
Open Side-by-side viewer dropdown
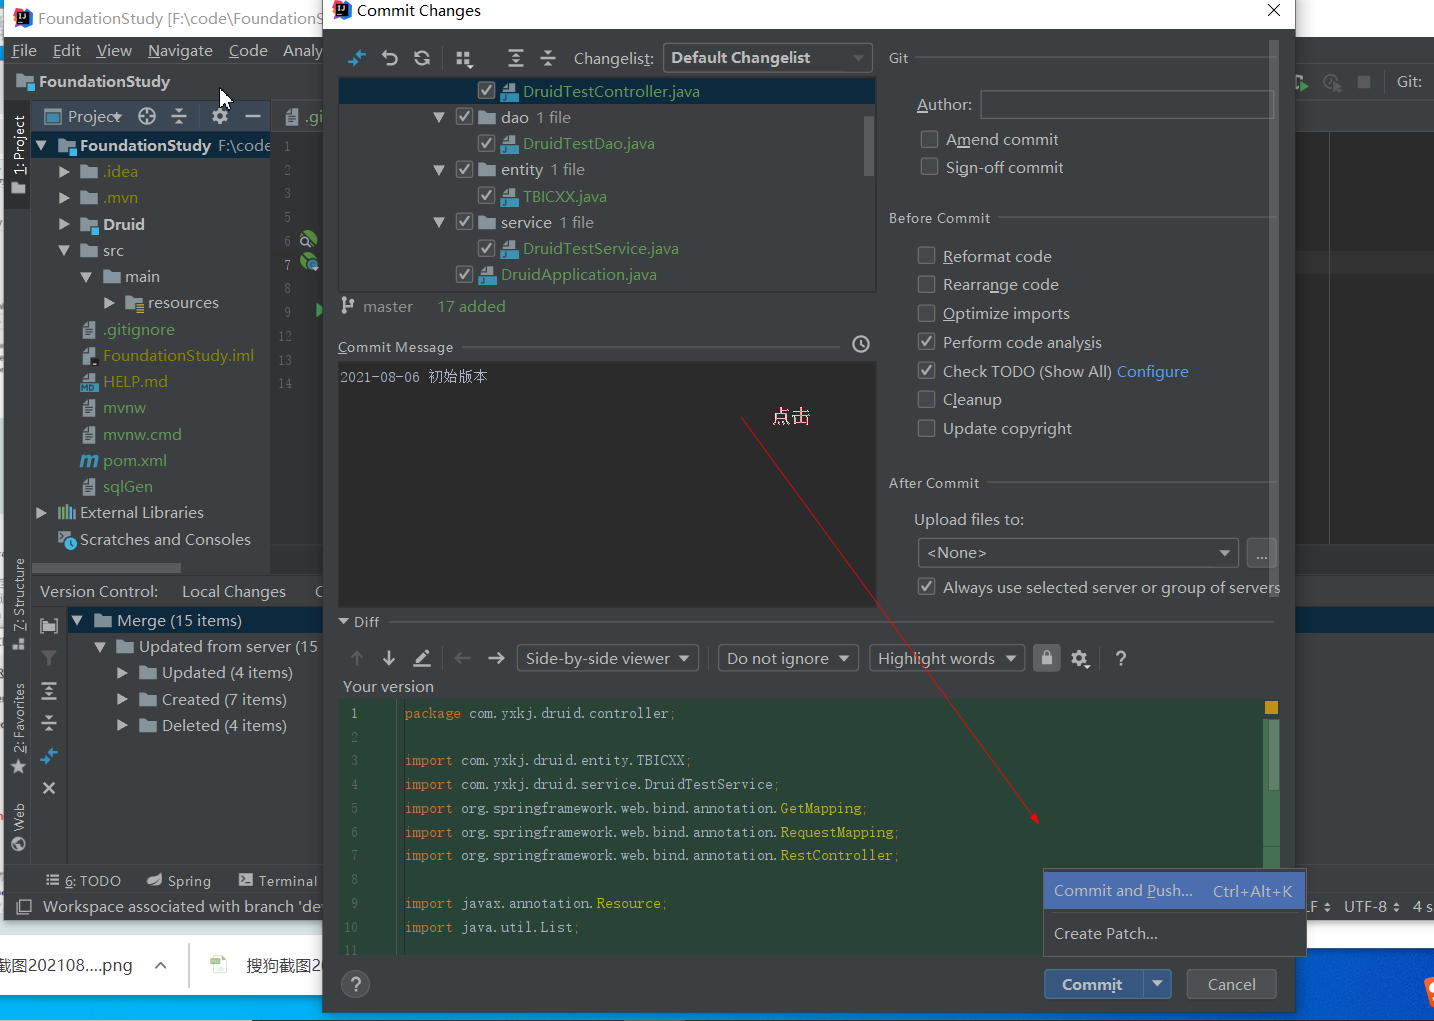click(x=607, y=658)
